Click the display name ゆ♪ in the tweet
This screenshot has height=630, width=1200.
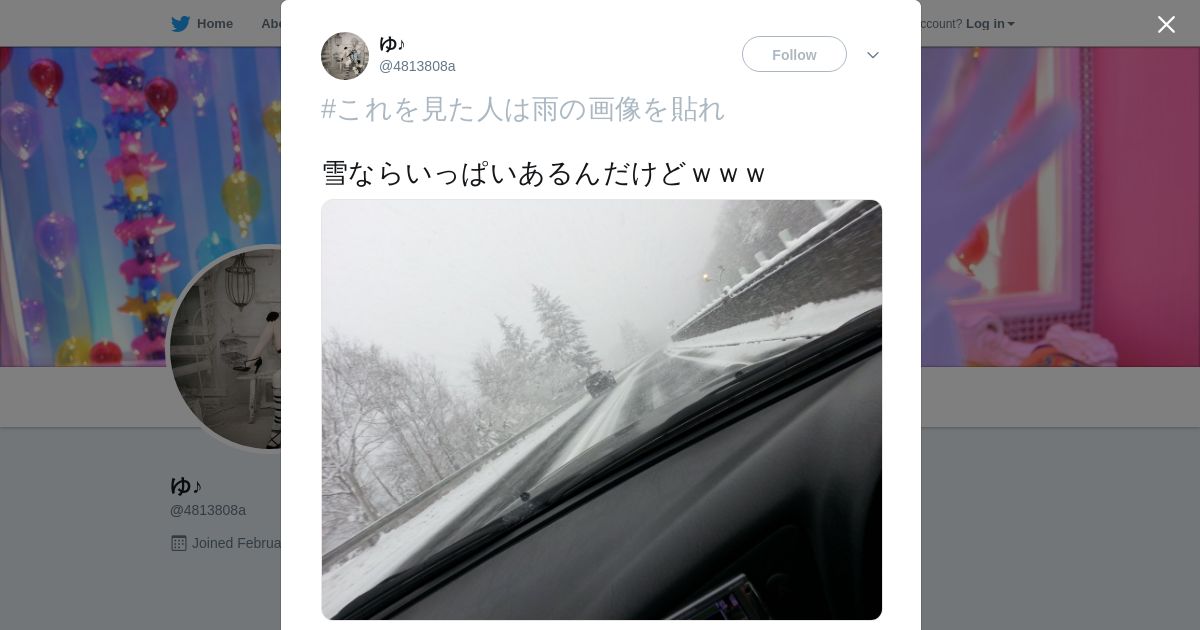point(392,43)
